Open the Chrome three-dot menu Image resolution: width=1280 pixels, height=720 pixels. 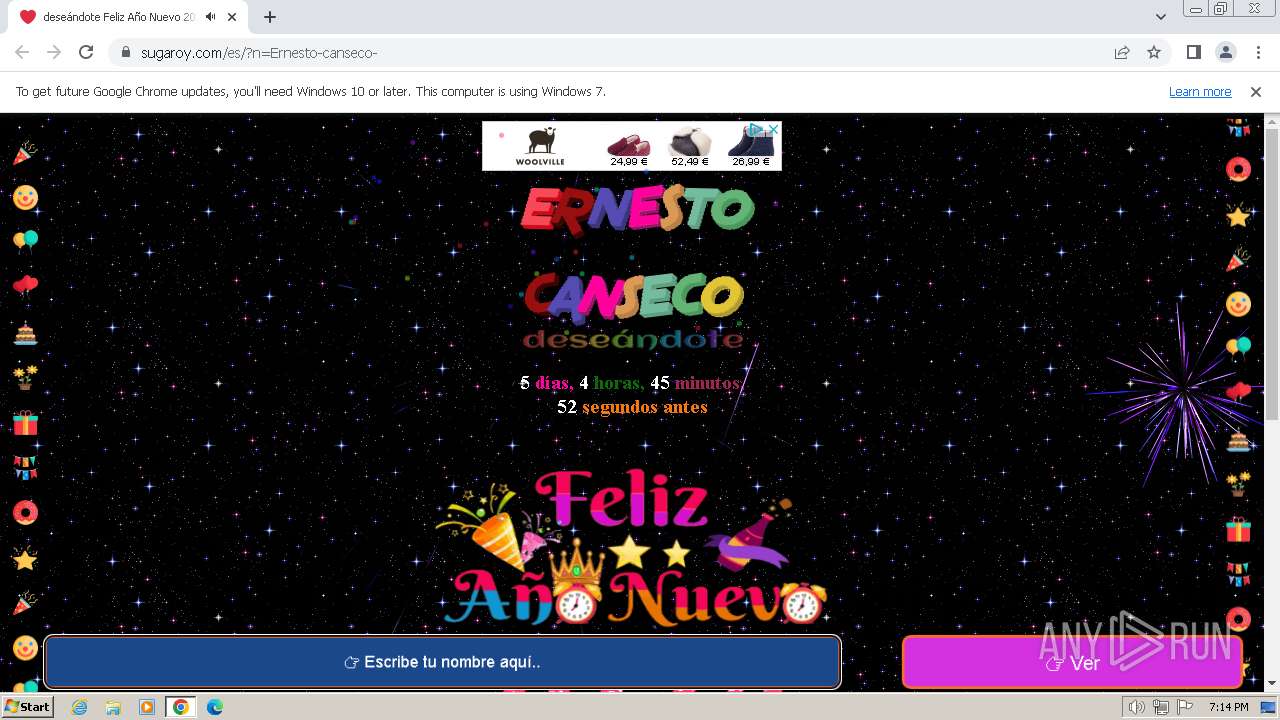tap(1257, 52)
